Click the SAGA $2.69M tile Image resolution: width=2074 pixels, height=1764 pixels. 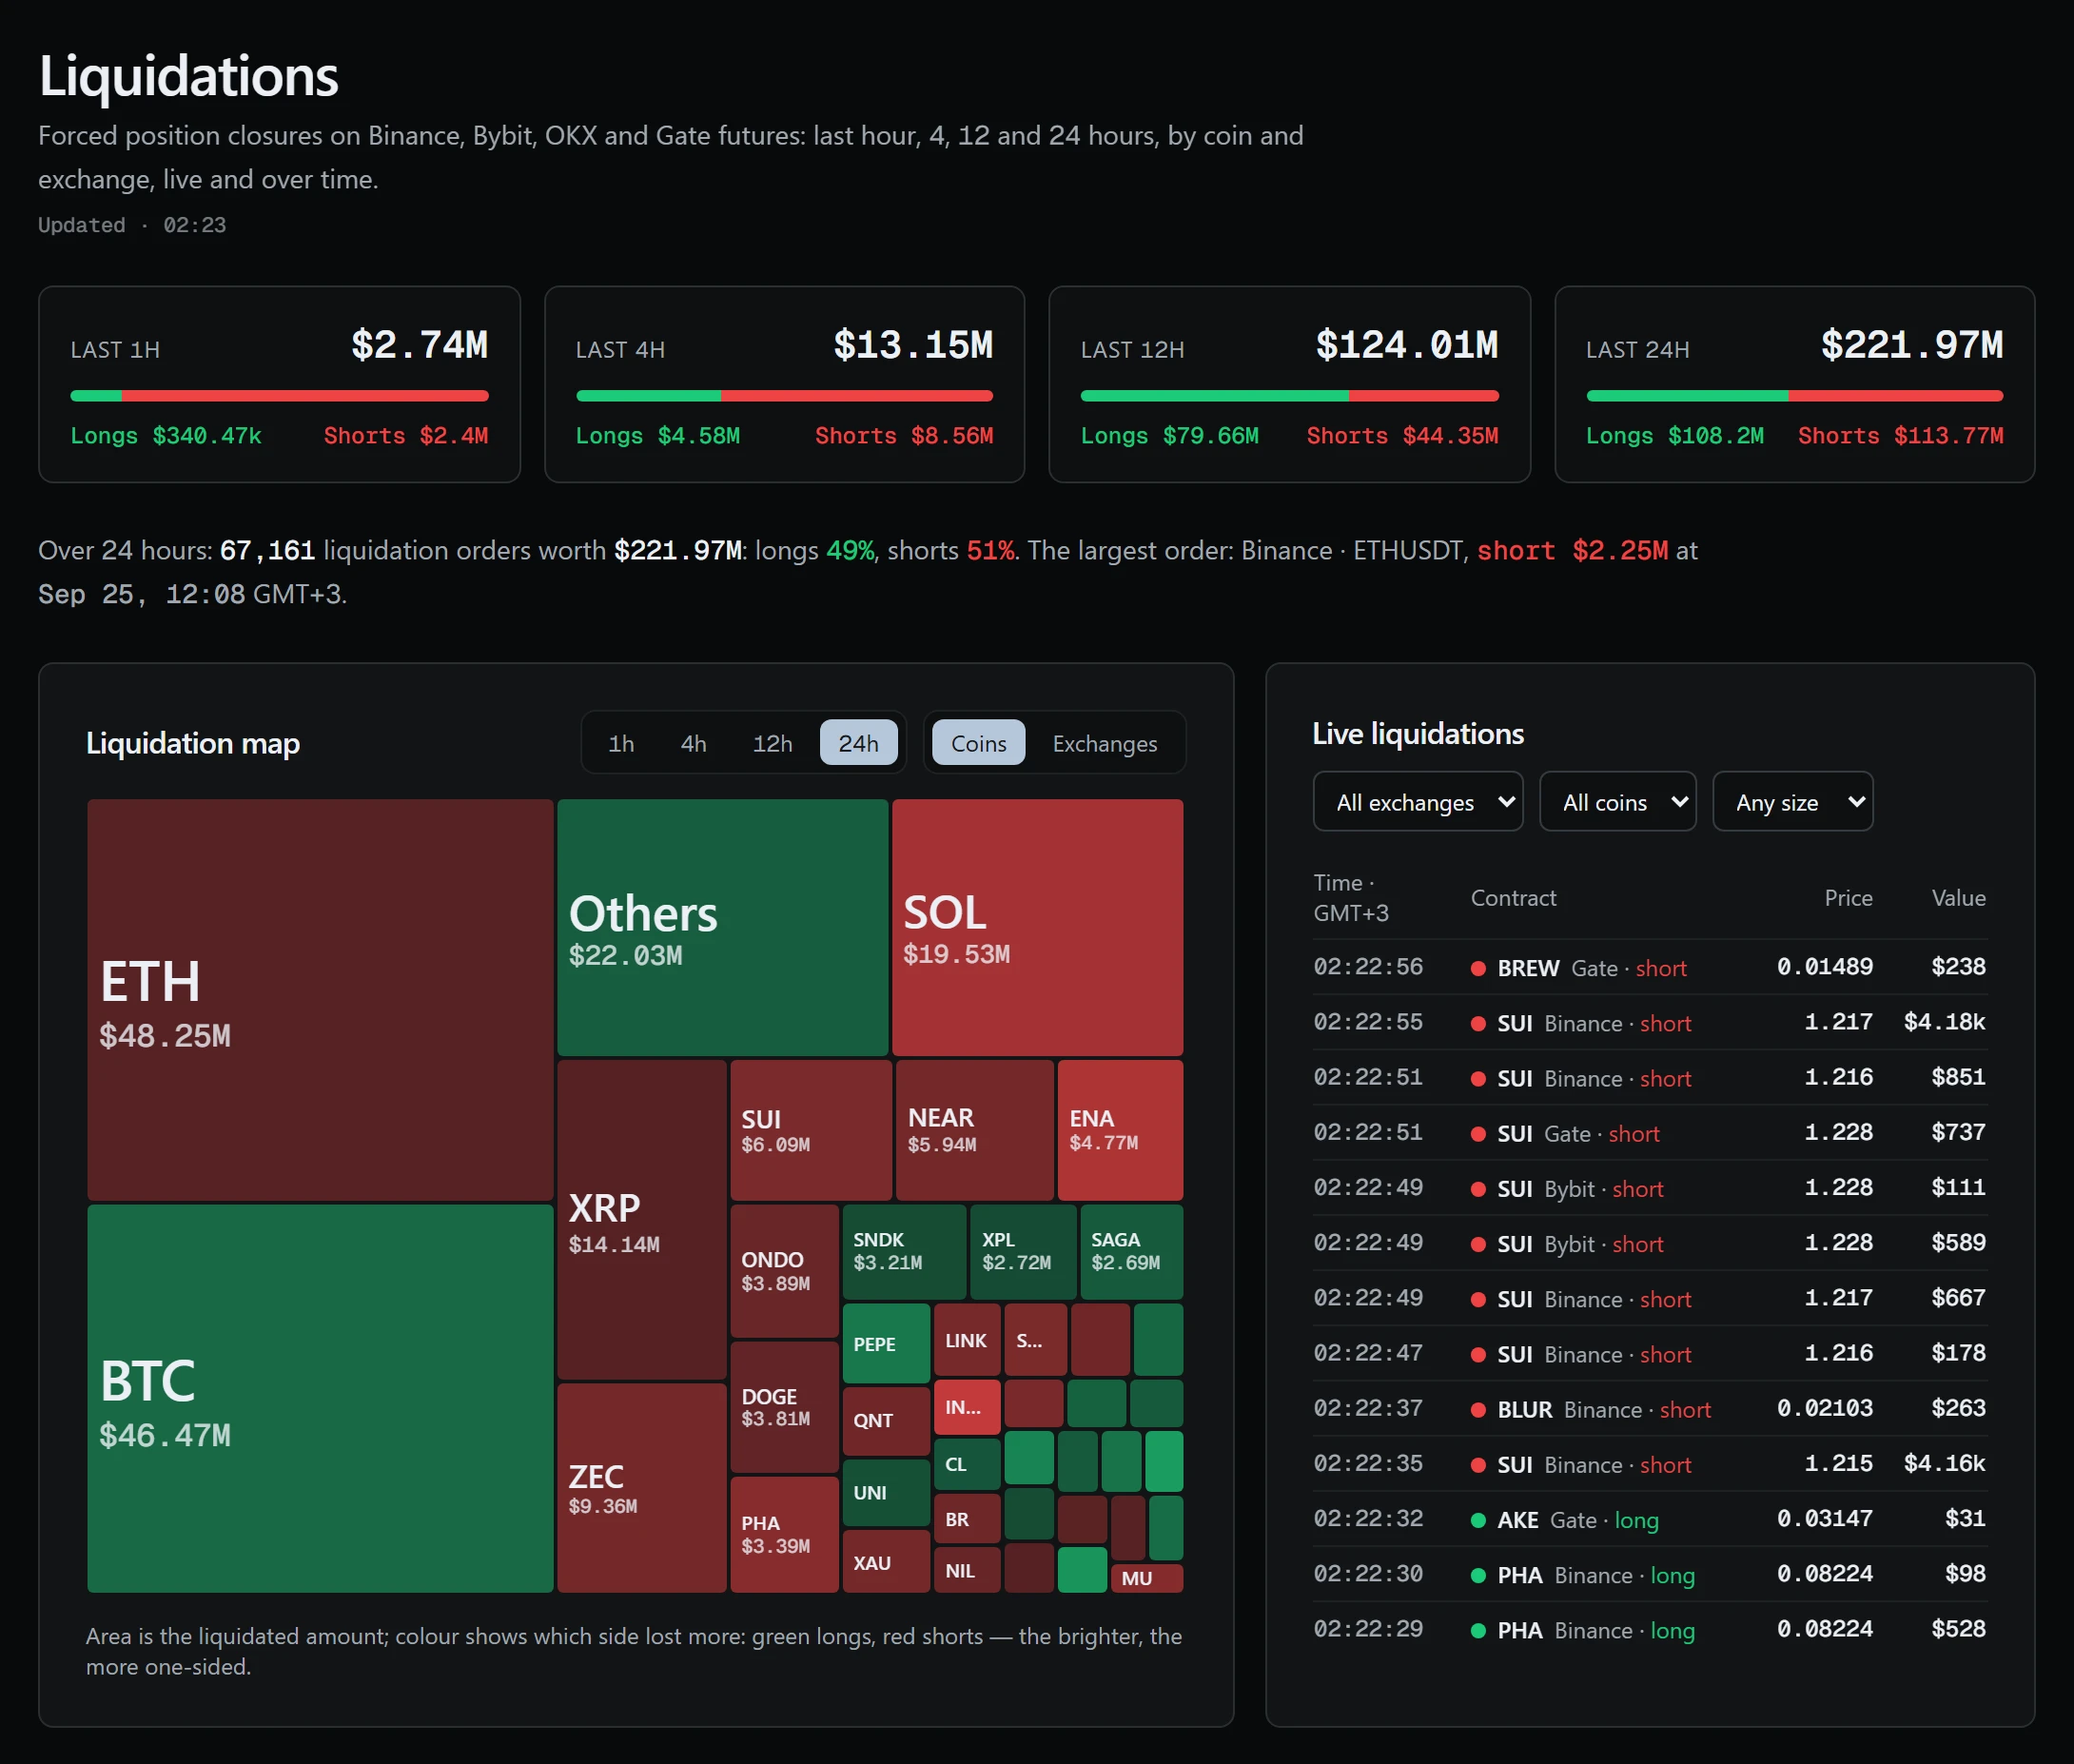pos(1131,1252)
